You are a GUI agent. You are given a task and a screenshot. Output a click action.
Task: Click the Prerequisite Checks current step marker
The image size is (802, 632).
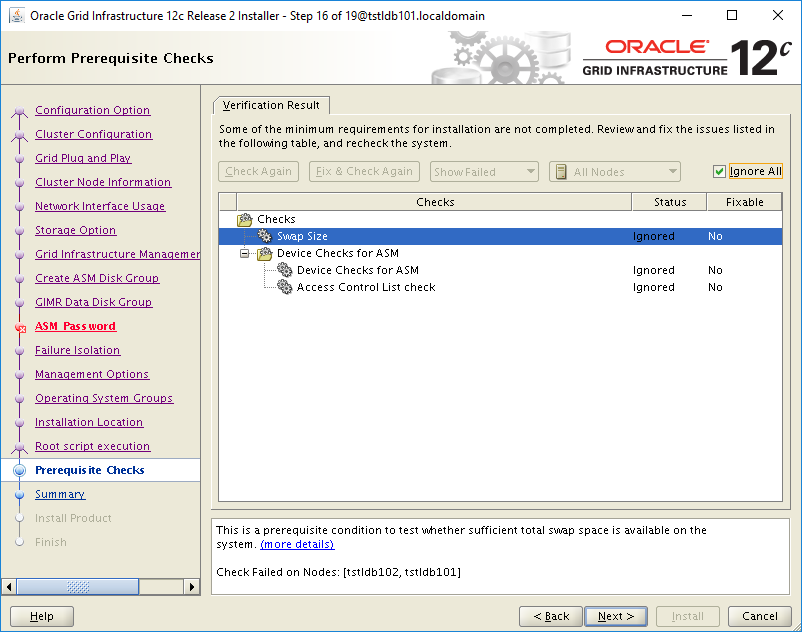pyautogui.click(x=19, y=470)
